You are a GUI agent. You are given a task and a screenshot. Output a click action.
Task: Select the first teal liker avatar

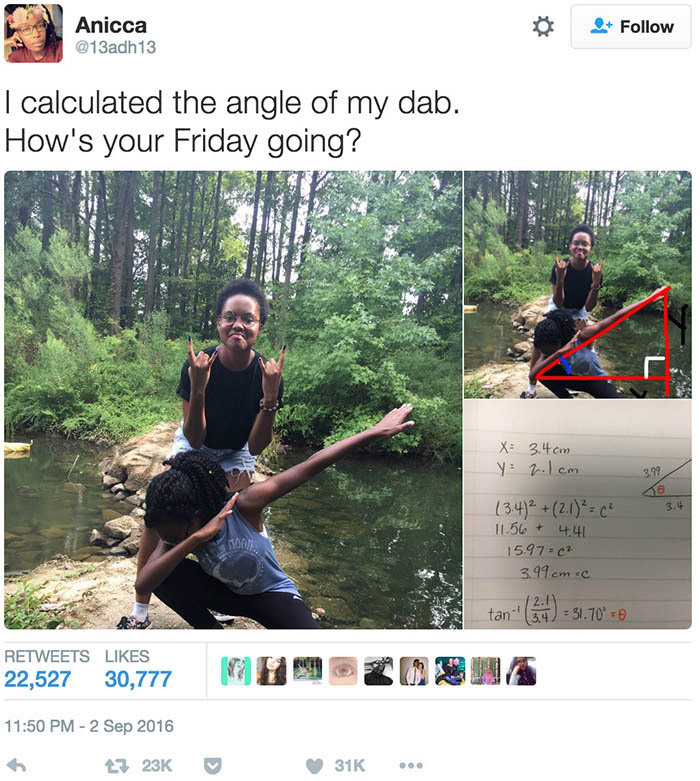click(x=236, y=671)
